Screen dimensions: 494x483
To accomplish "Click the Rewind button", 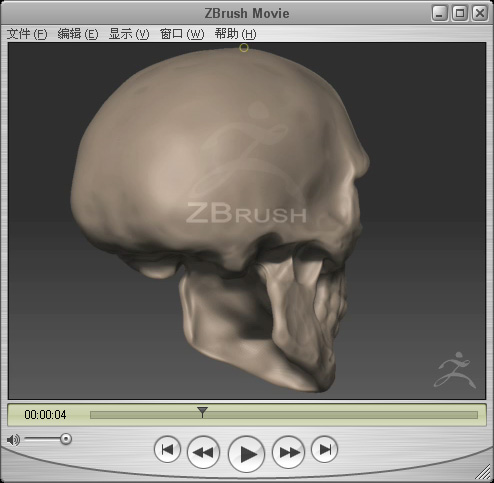I will tap(203, 452).
